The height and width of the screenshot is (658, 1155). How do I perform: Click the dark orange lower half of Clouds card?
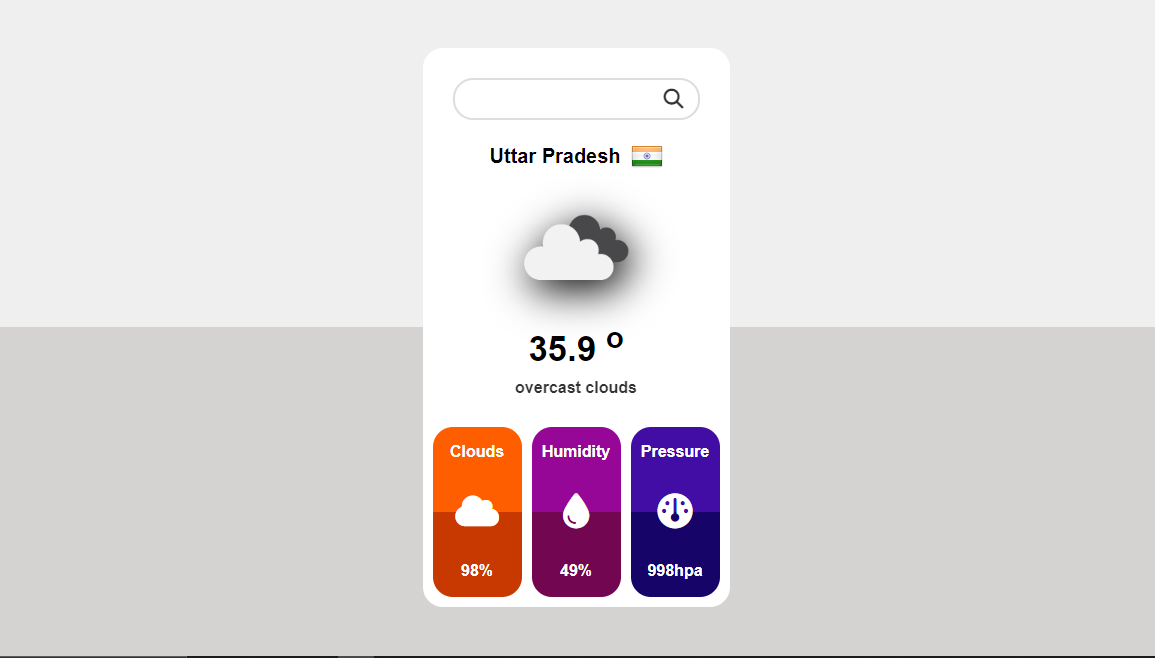click(x=477, y=554)
